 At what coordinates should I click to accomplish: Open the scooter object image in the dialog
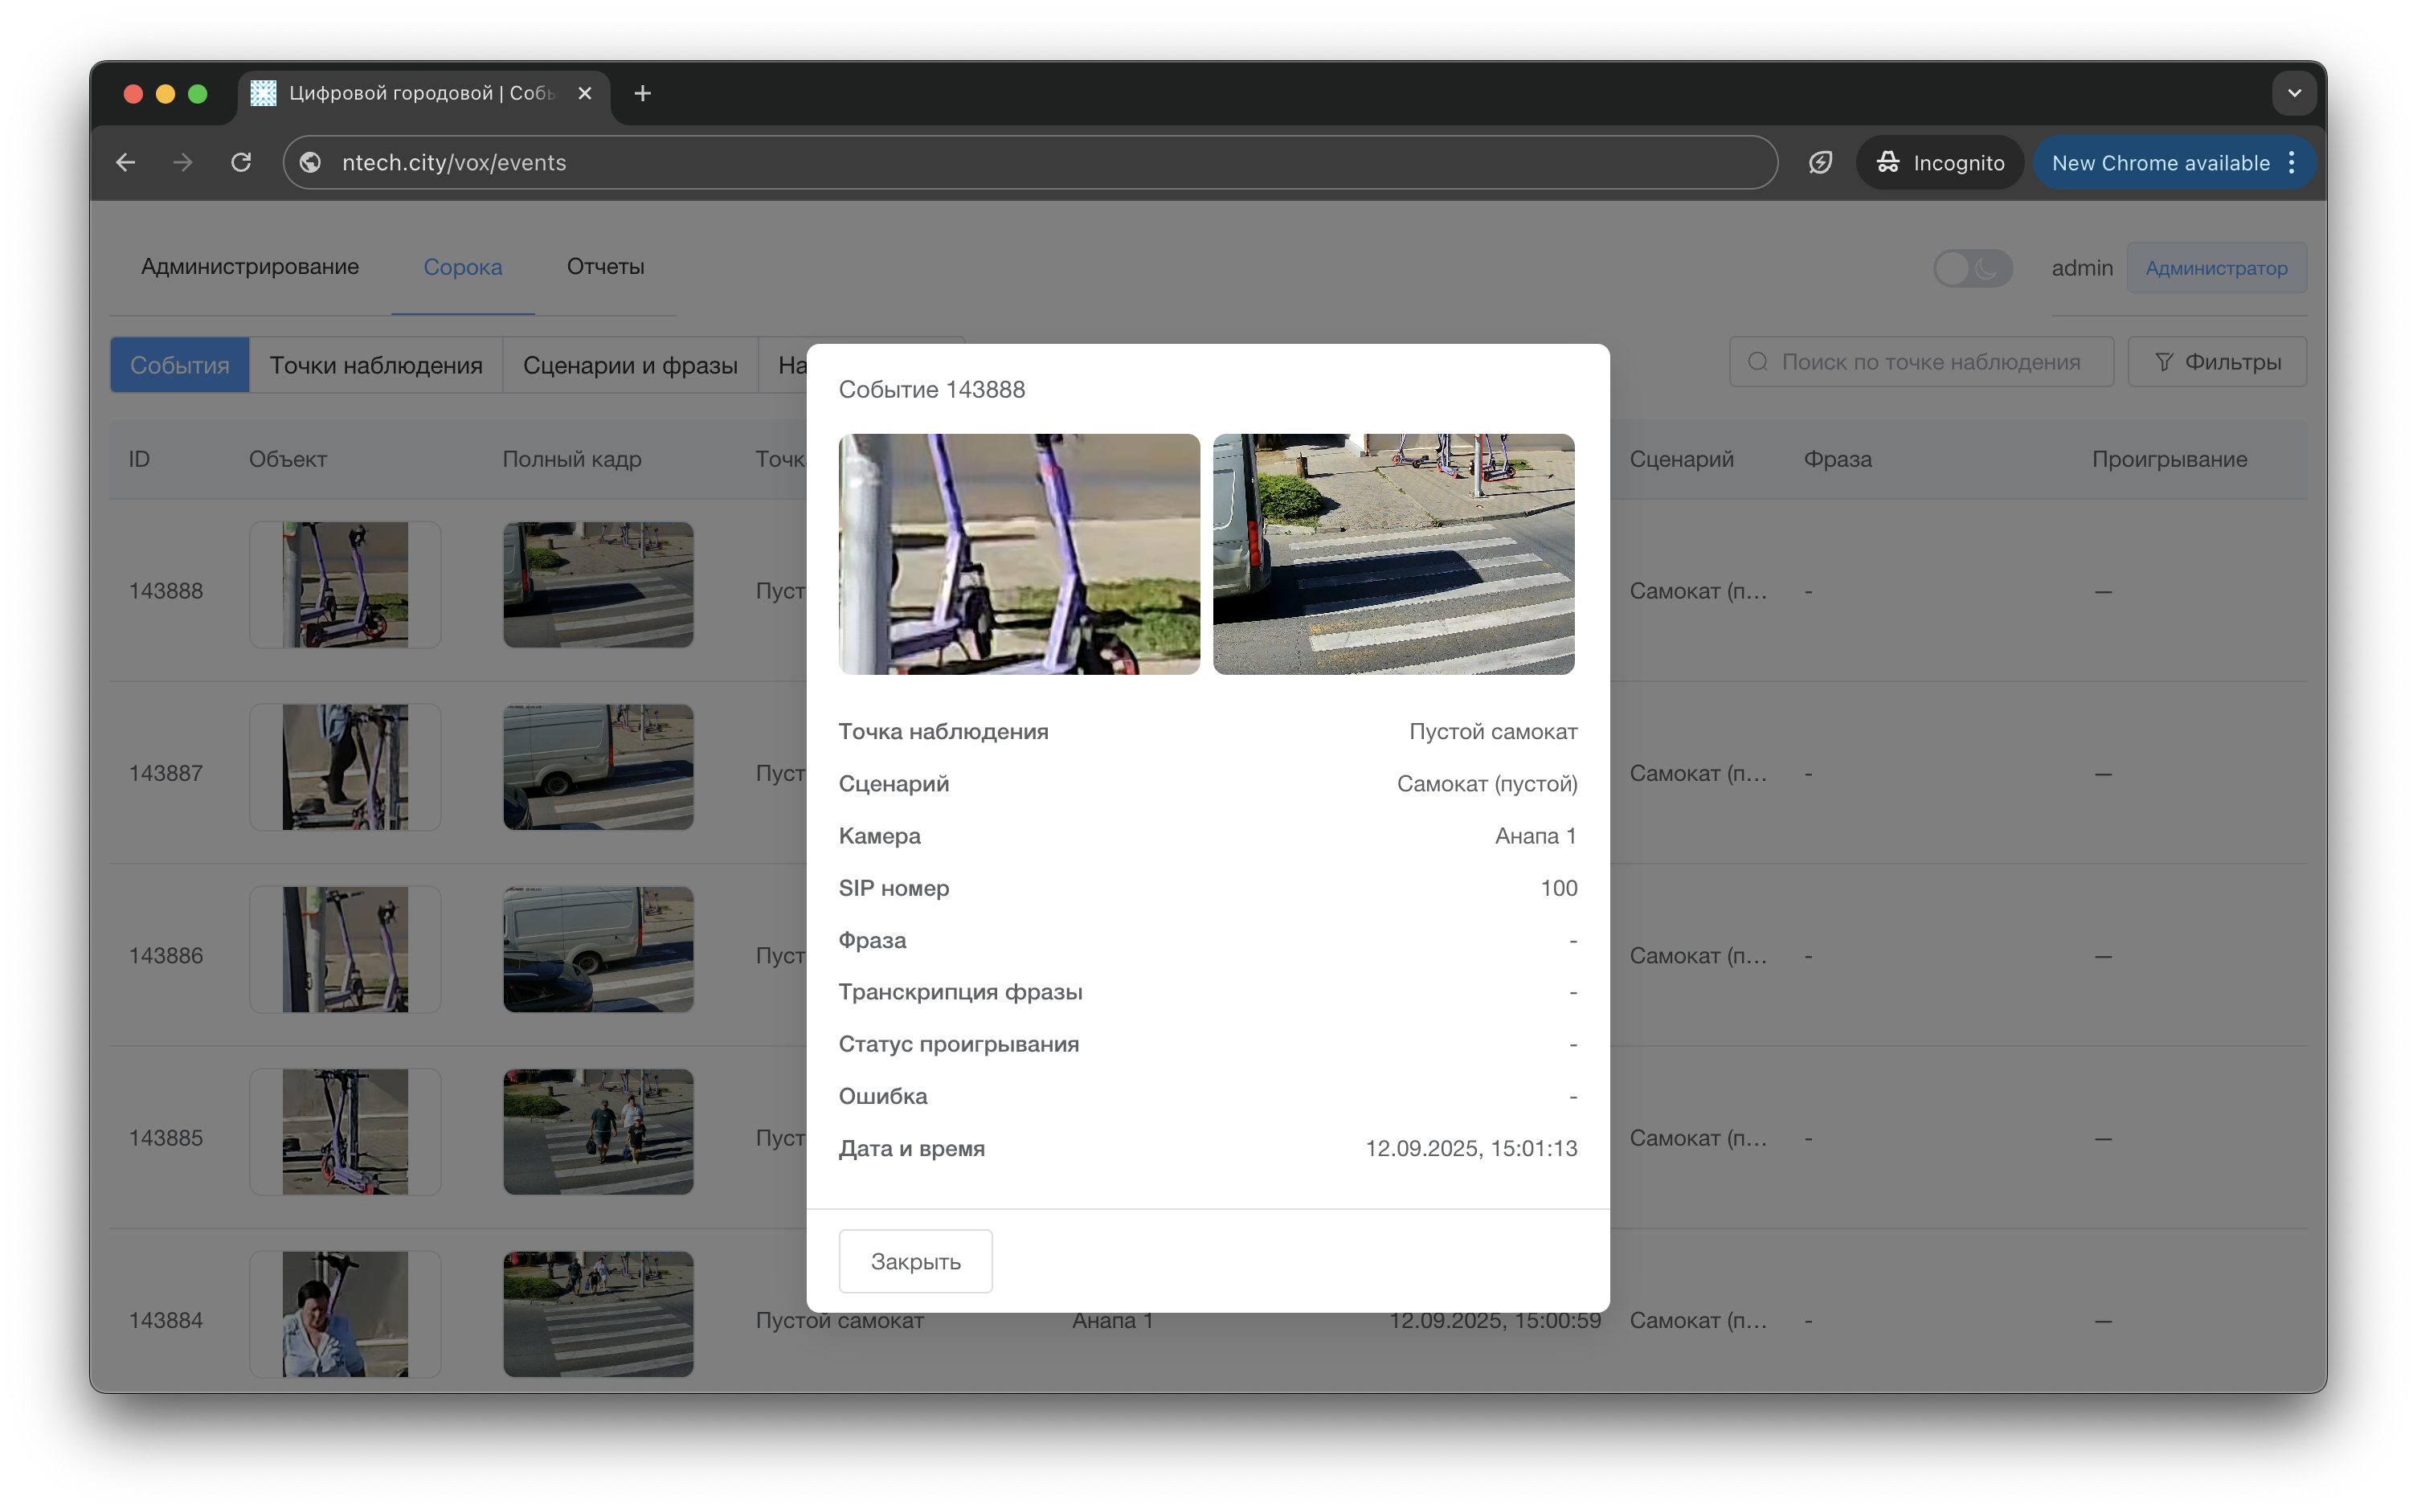(1018, 554)
